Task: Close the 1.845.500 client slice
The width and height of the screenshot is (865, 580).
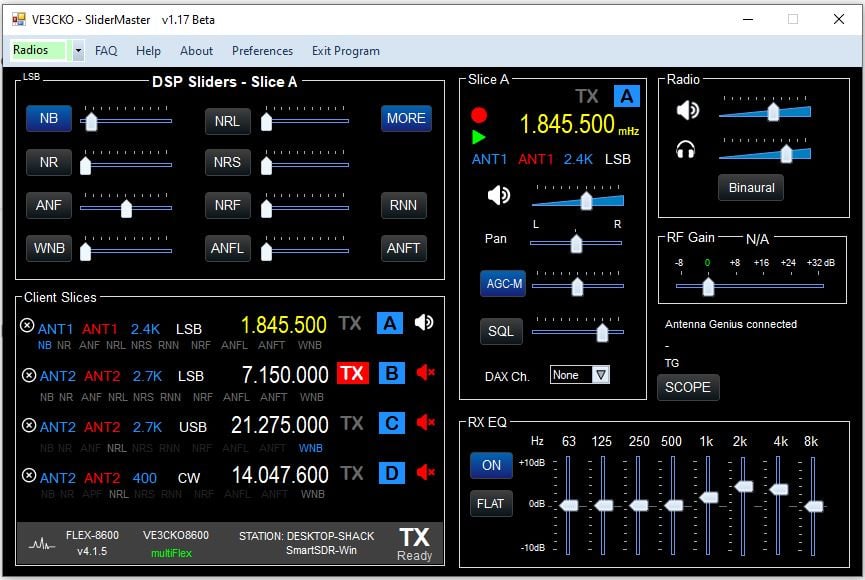Action: click(x=27, y=326)
